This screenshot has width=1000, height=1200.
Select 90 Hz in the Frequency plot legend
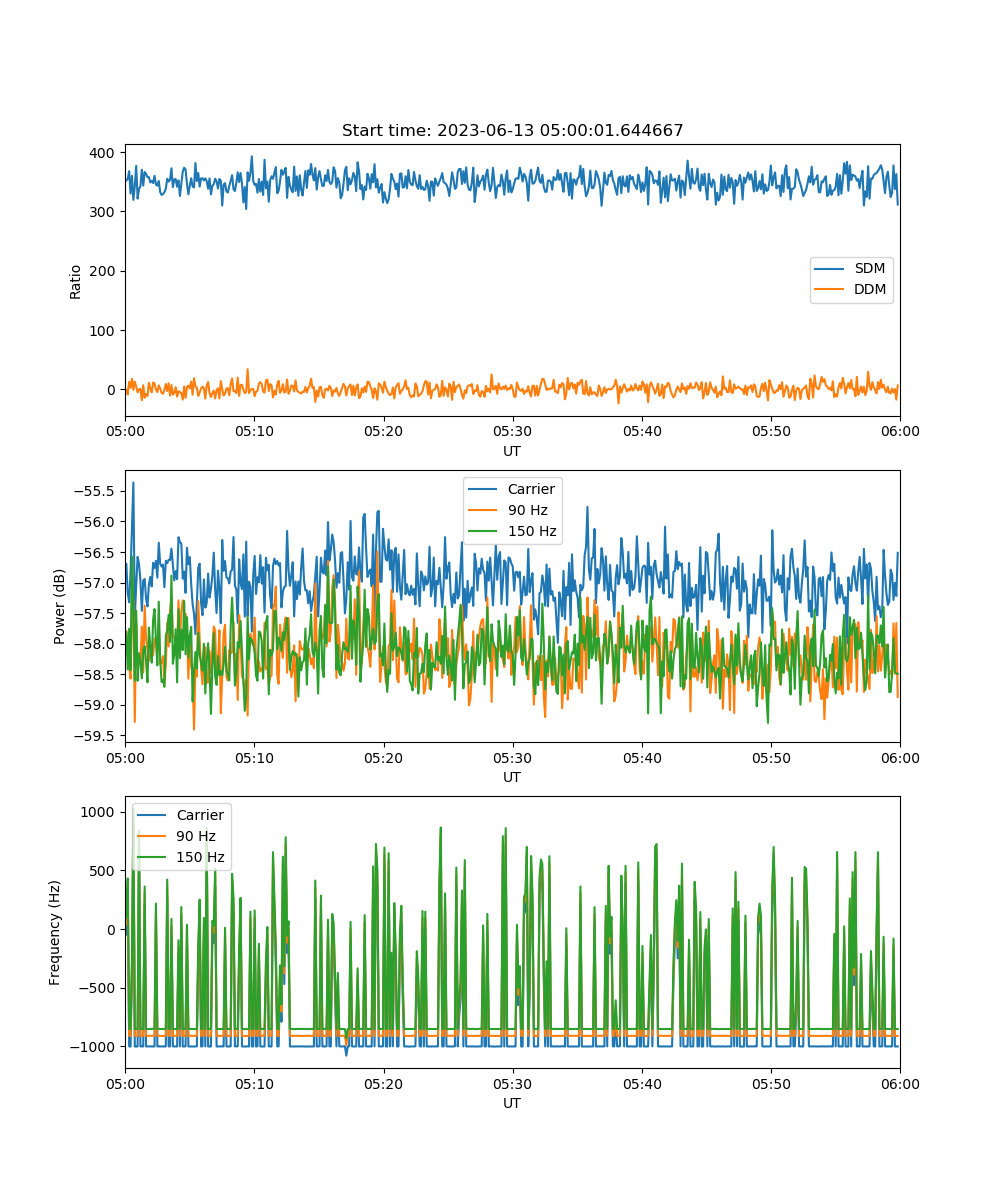tap(196, 836)
